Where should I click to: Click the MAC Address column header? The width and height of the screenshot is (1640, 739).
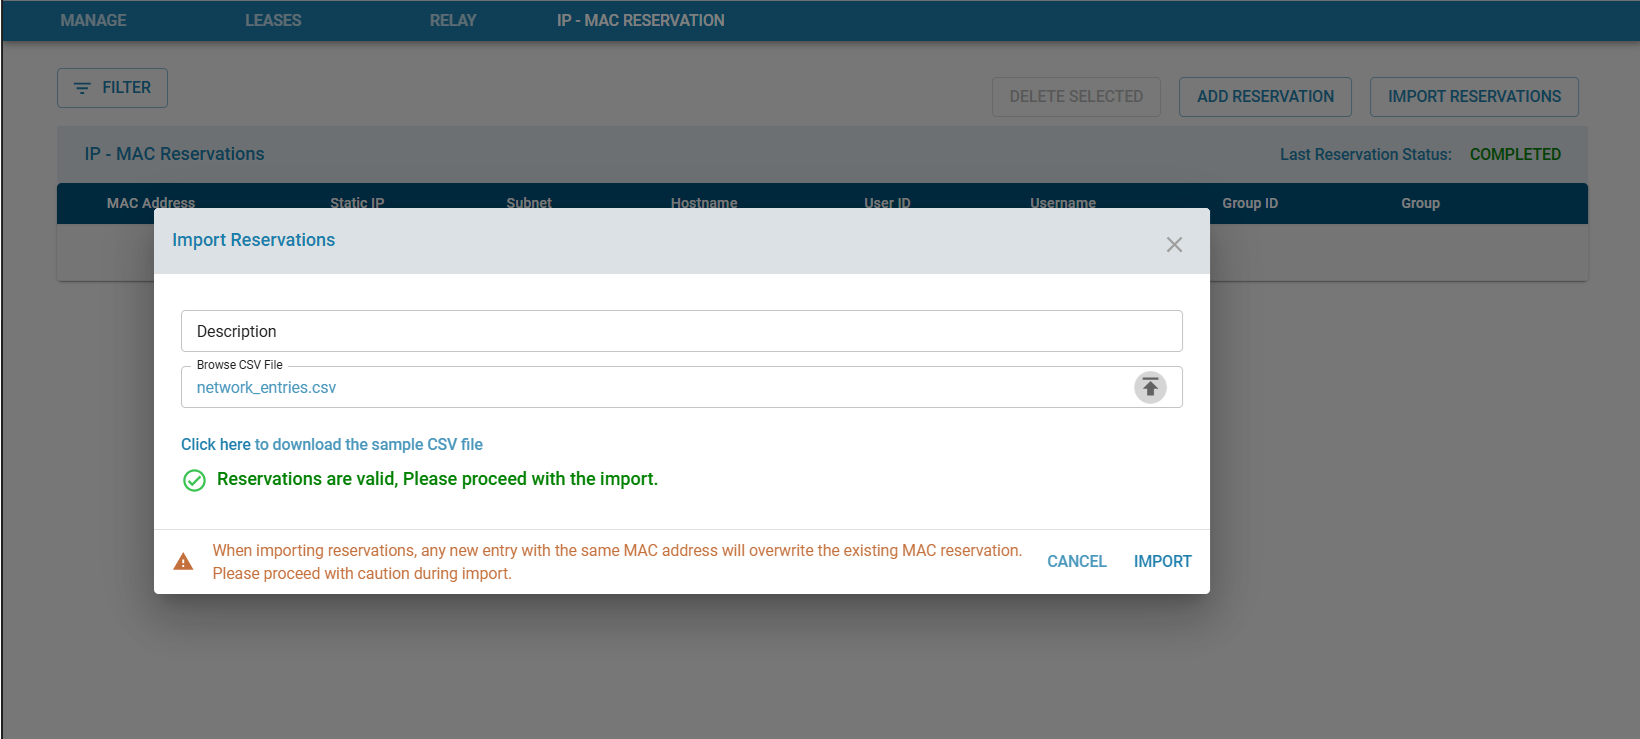click(151, 202)
